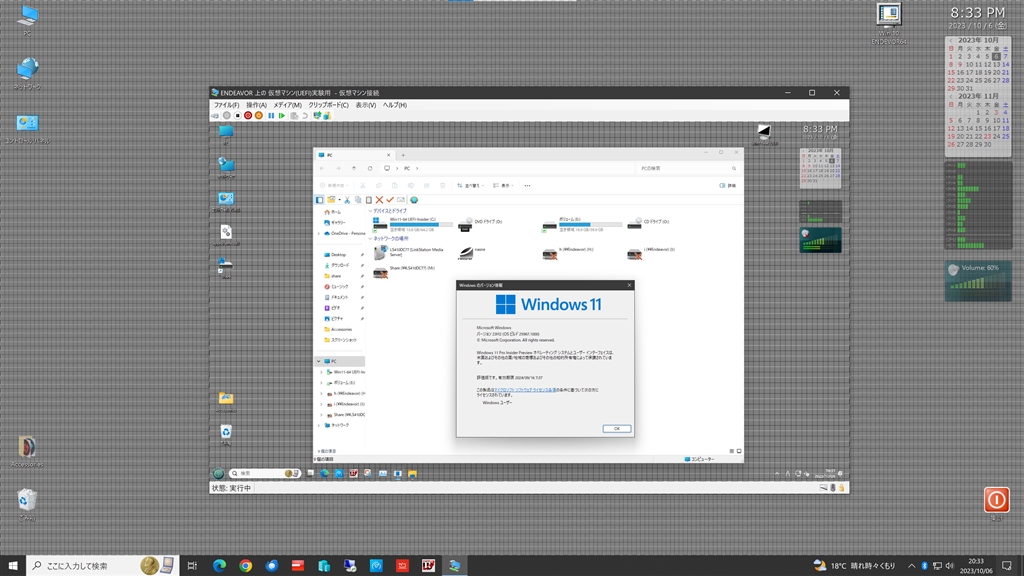This screenshot has width=1024, height=576.
Task: Expand the Win11-64 UEFI tree node in sidebar
Action: 322,372
